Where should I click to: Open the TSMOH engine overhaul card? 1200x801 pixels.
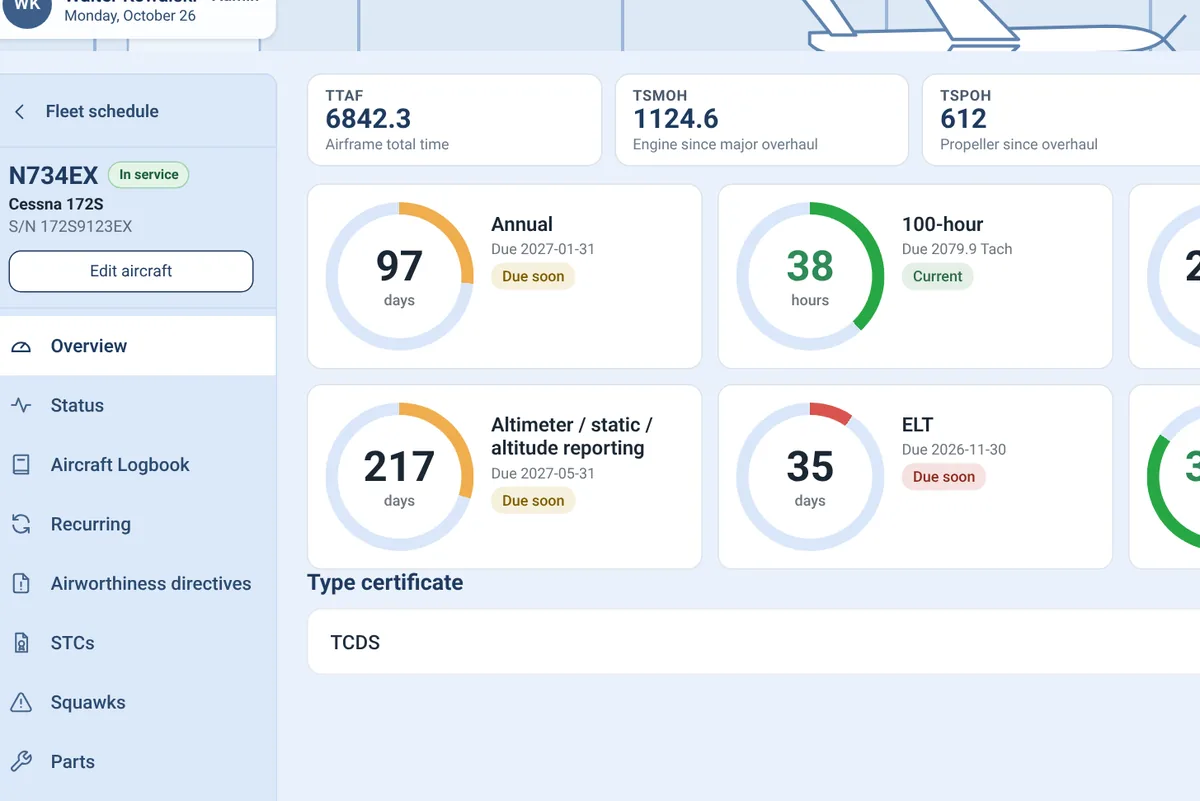(762, 120)
